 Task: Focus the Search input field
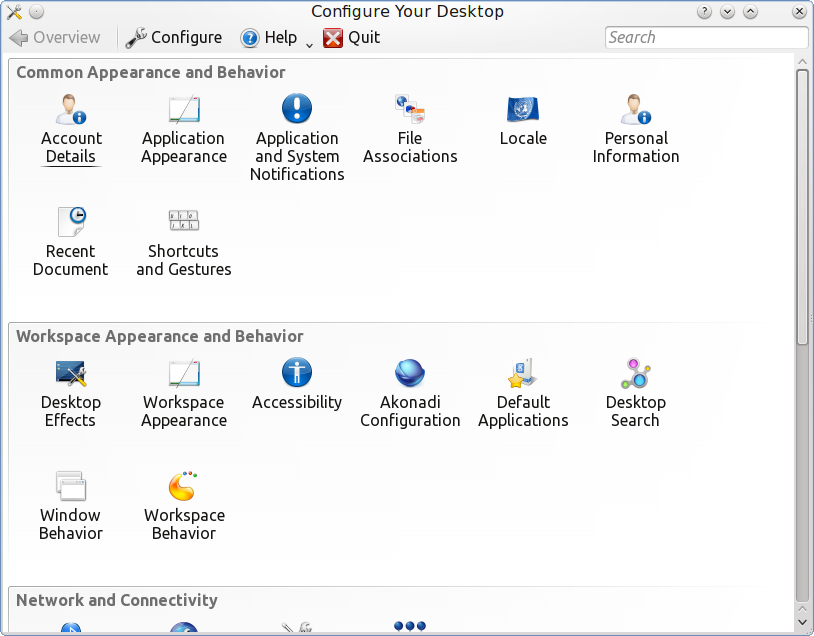click(x=706, y=38)
